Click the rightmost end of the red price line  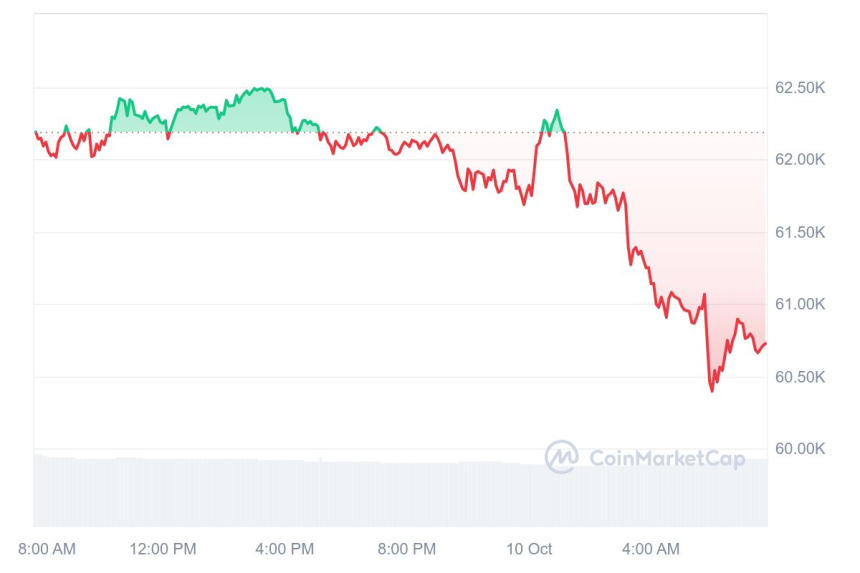[766, 344]
